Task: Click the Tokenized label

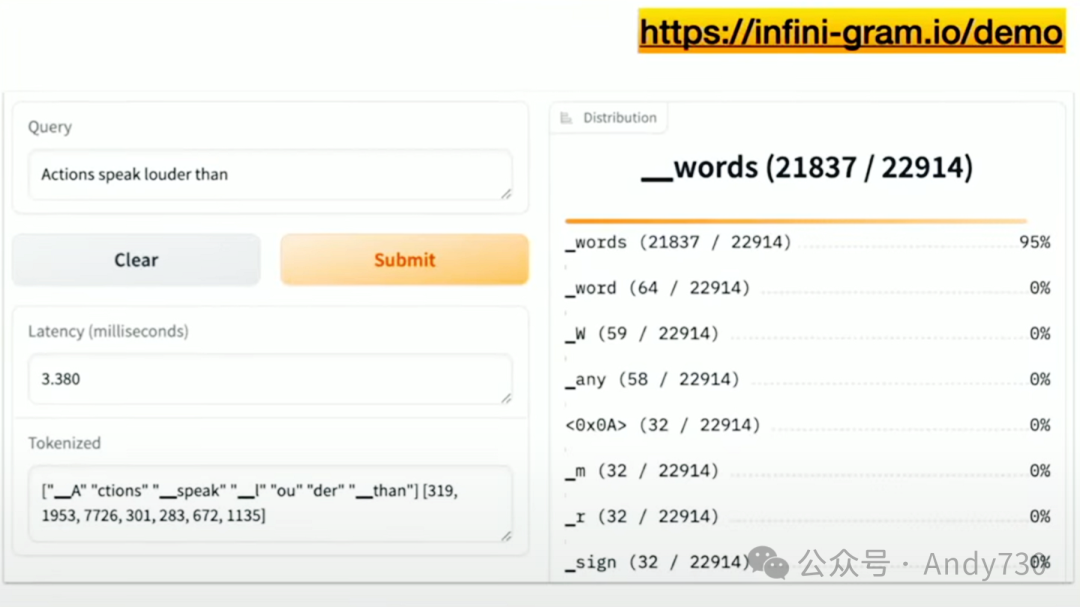Action: click(x=64, y=443)
